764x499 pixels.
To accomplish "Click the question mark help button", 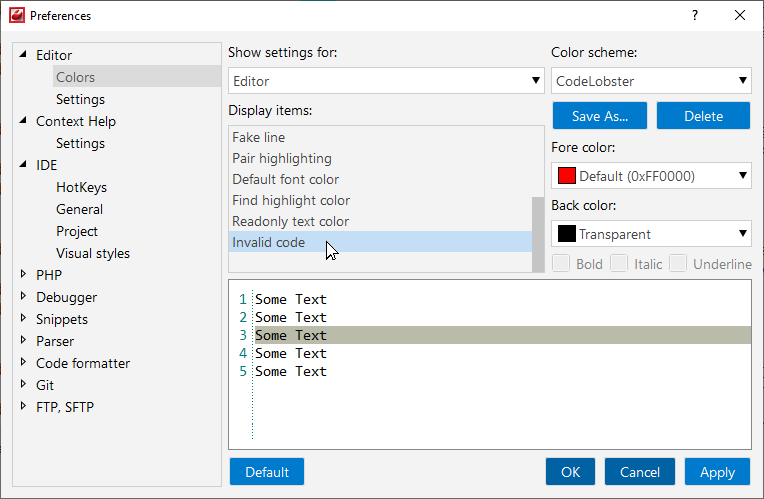I will tap(694, 16).
